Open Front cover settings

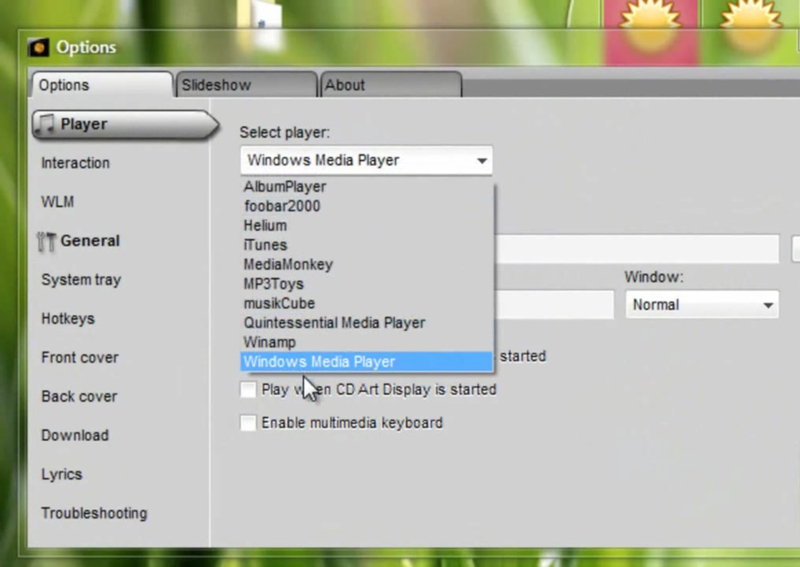[x=80, y=358]
